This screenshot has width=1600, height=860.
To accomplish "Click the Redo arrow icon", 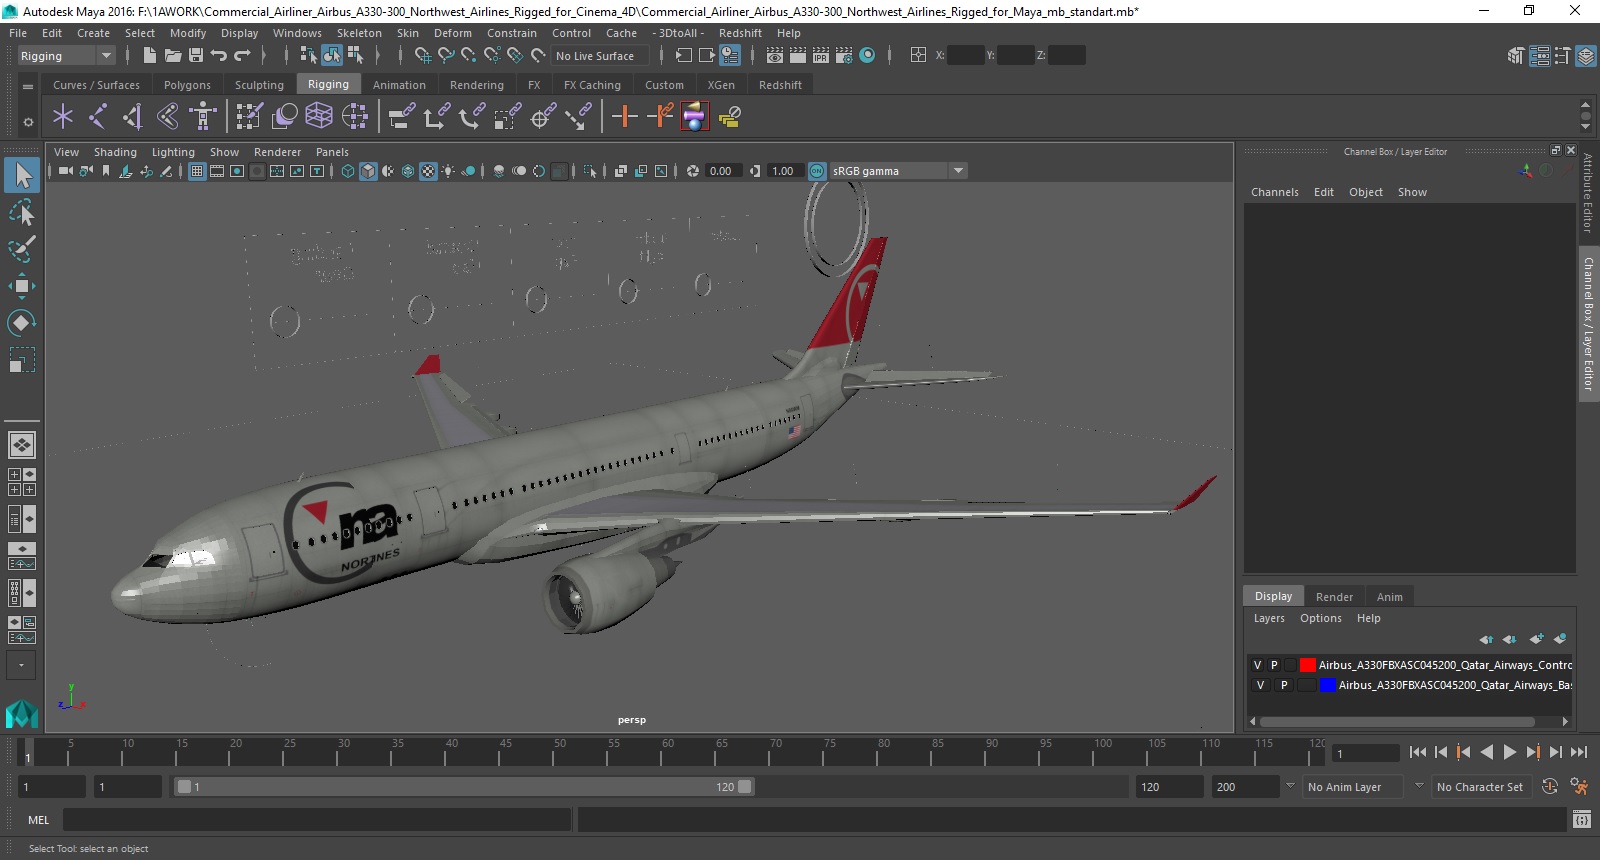I will (242, 56).
